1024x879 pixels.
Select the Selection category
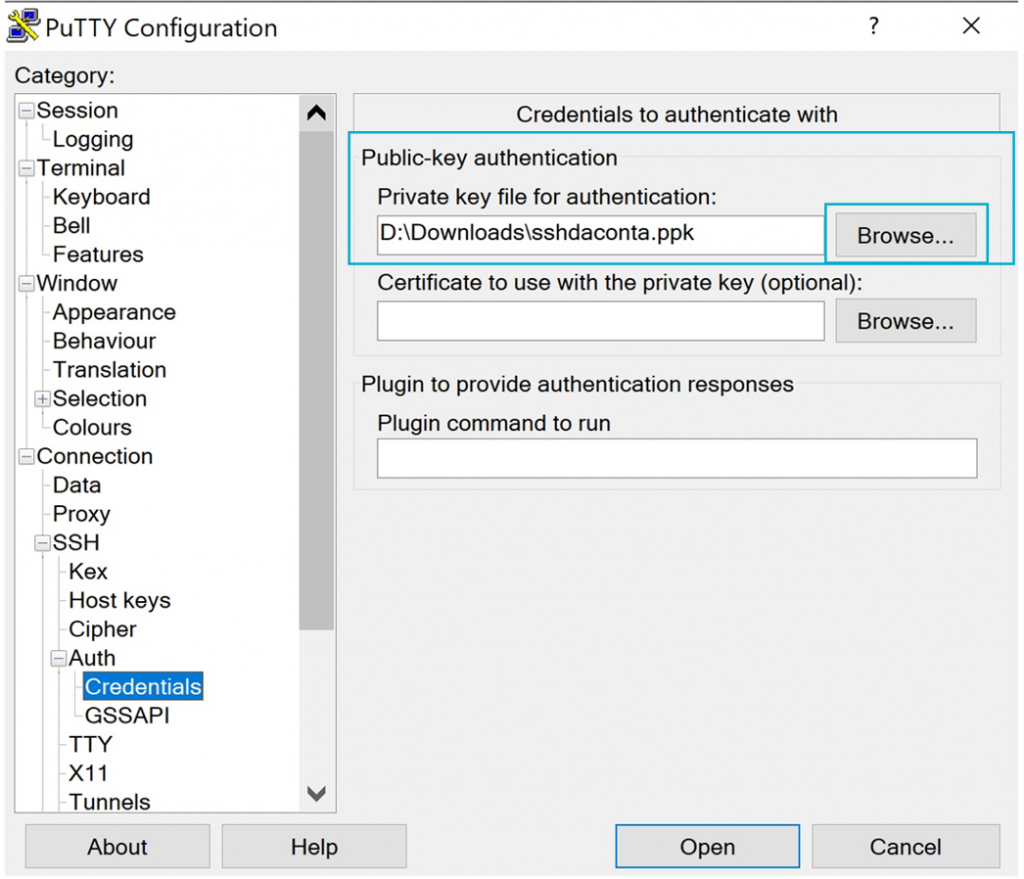[99, 398]
